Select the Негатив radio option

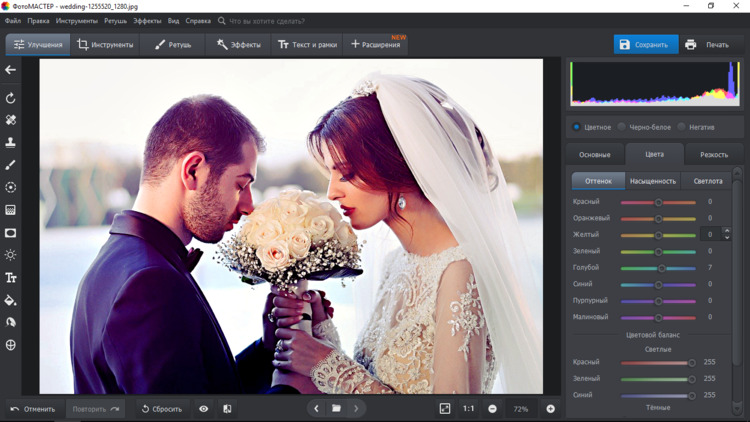(x=682, y=127)
